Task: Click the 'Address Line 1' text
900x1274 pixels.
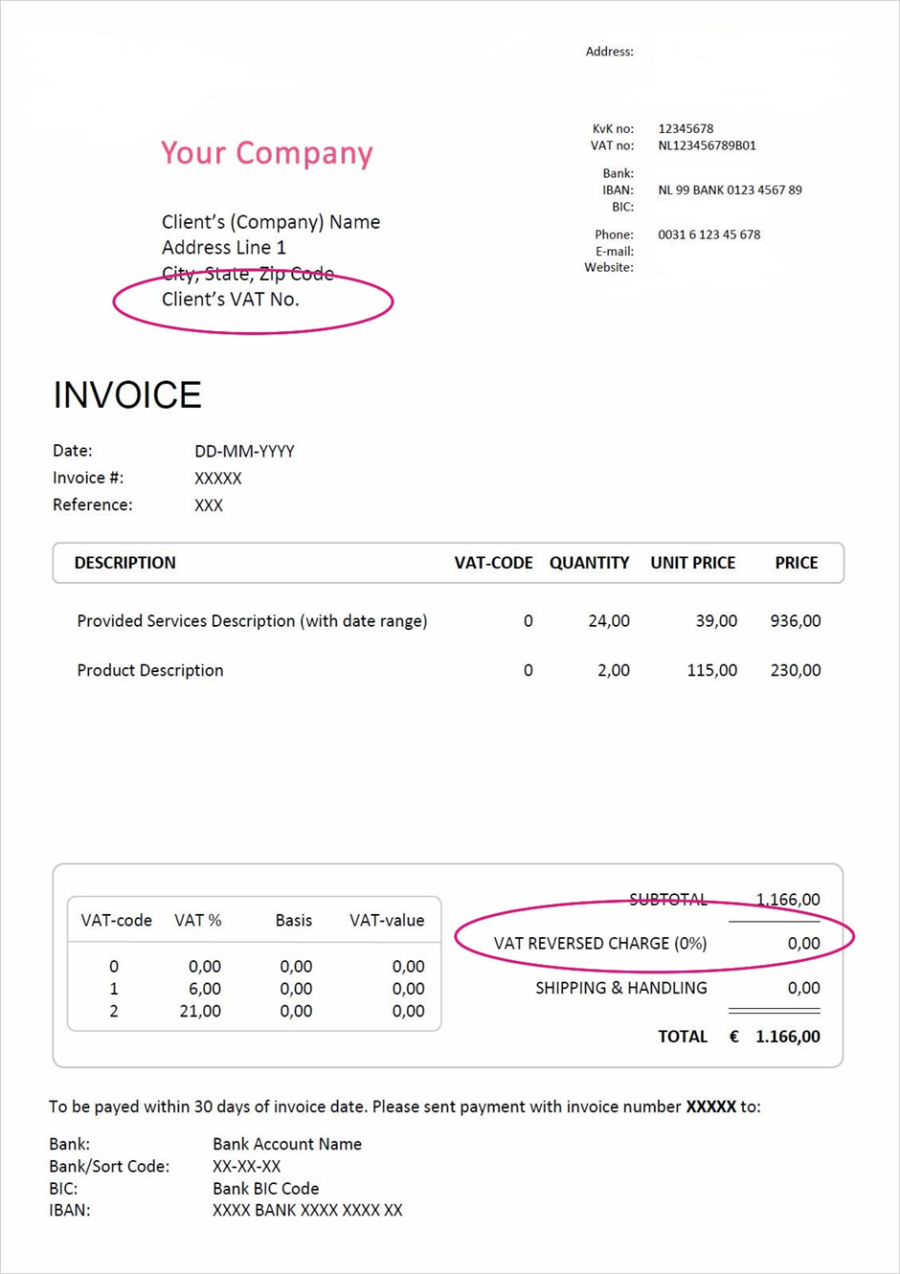Action: [x=224, y=248]
